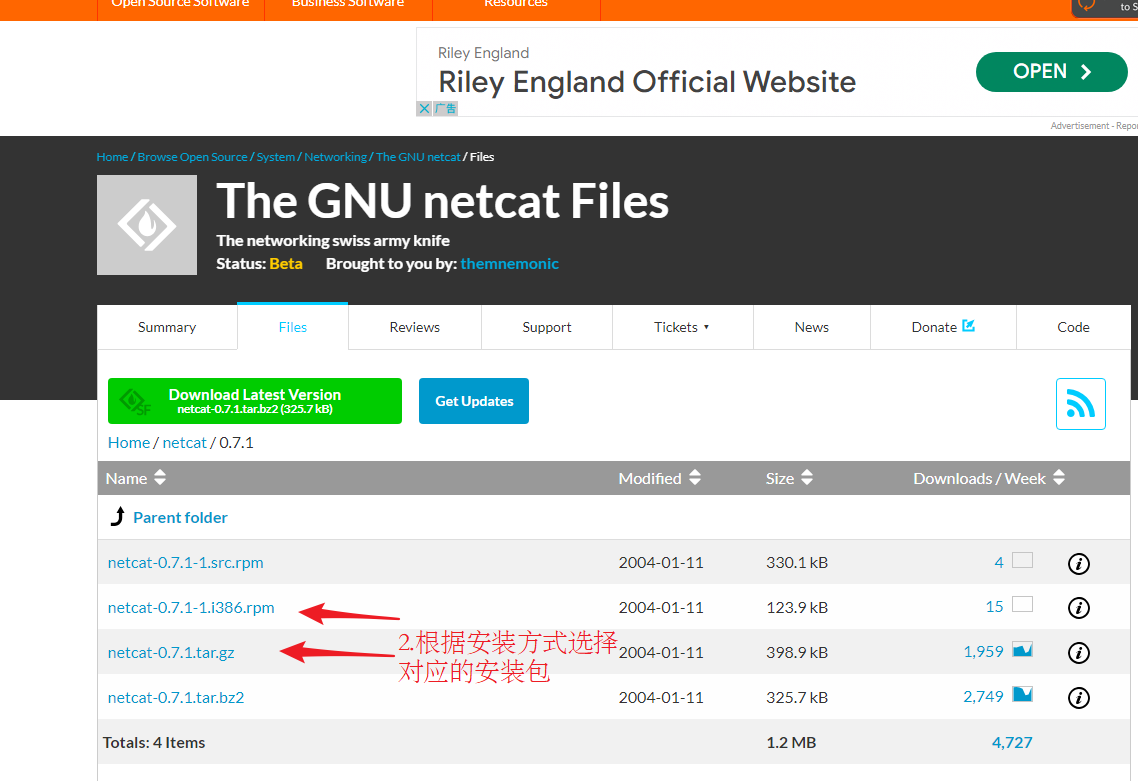Image resolution: width=1138 pixels, height=781 pixels.
Task: Open info icon for netcat-0.7.1-1.src.rpm
Action: tap(1078, 564)
